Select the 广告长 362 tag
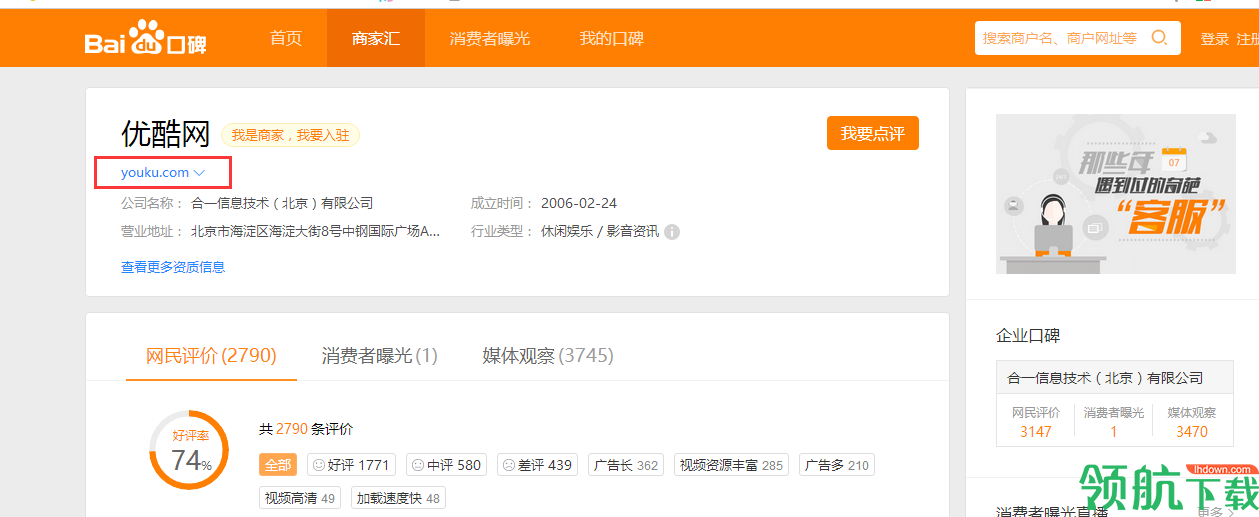 click(626, 465)
